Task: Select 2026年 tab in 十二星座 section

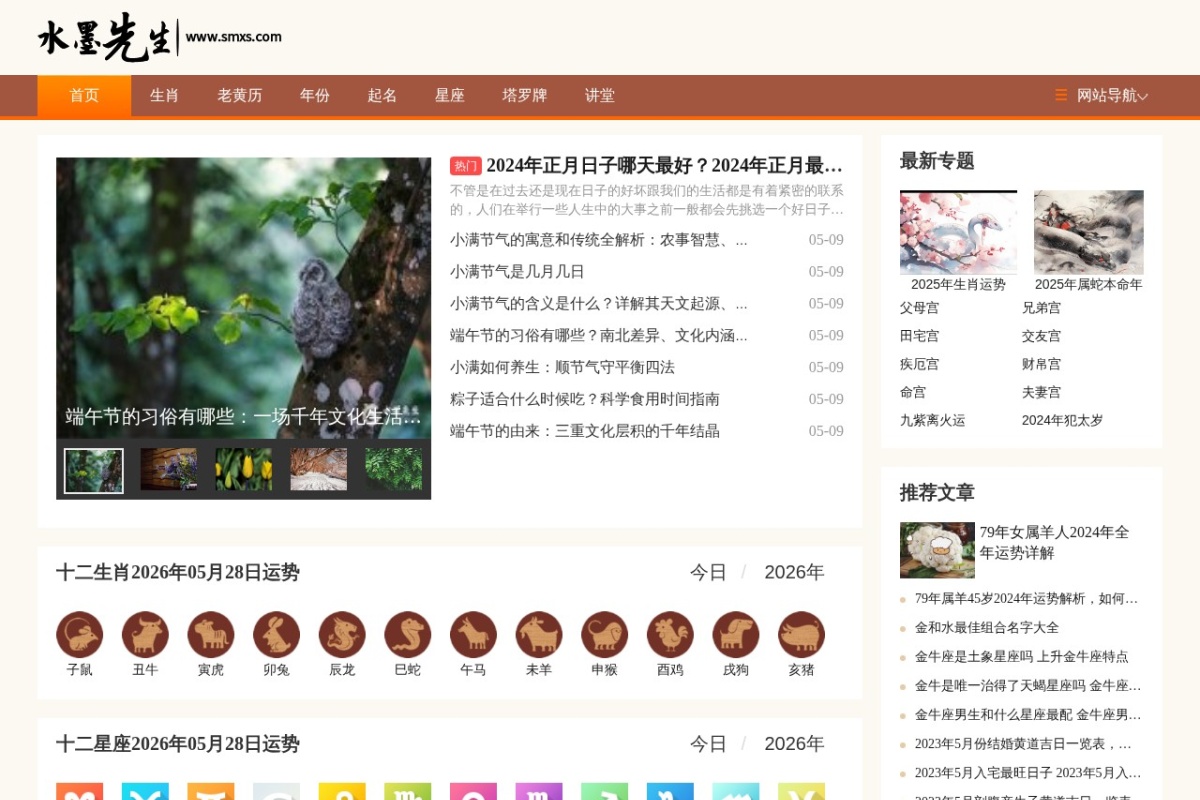Action: point(794,744)
